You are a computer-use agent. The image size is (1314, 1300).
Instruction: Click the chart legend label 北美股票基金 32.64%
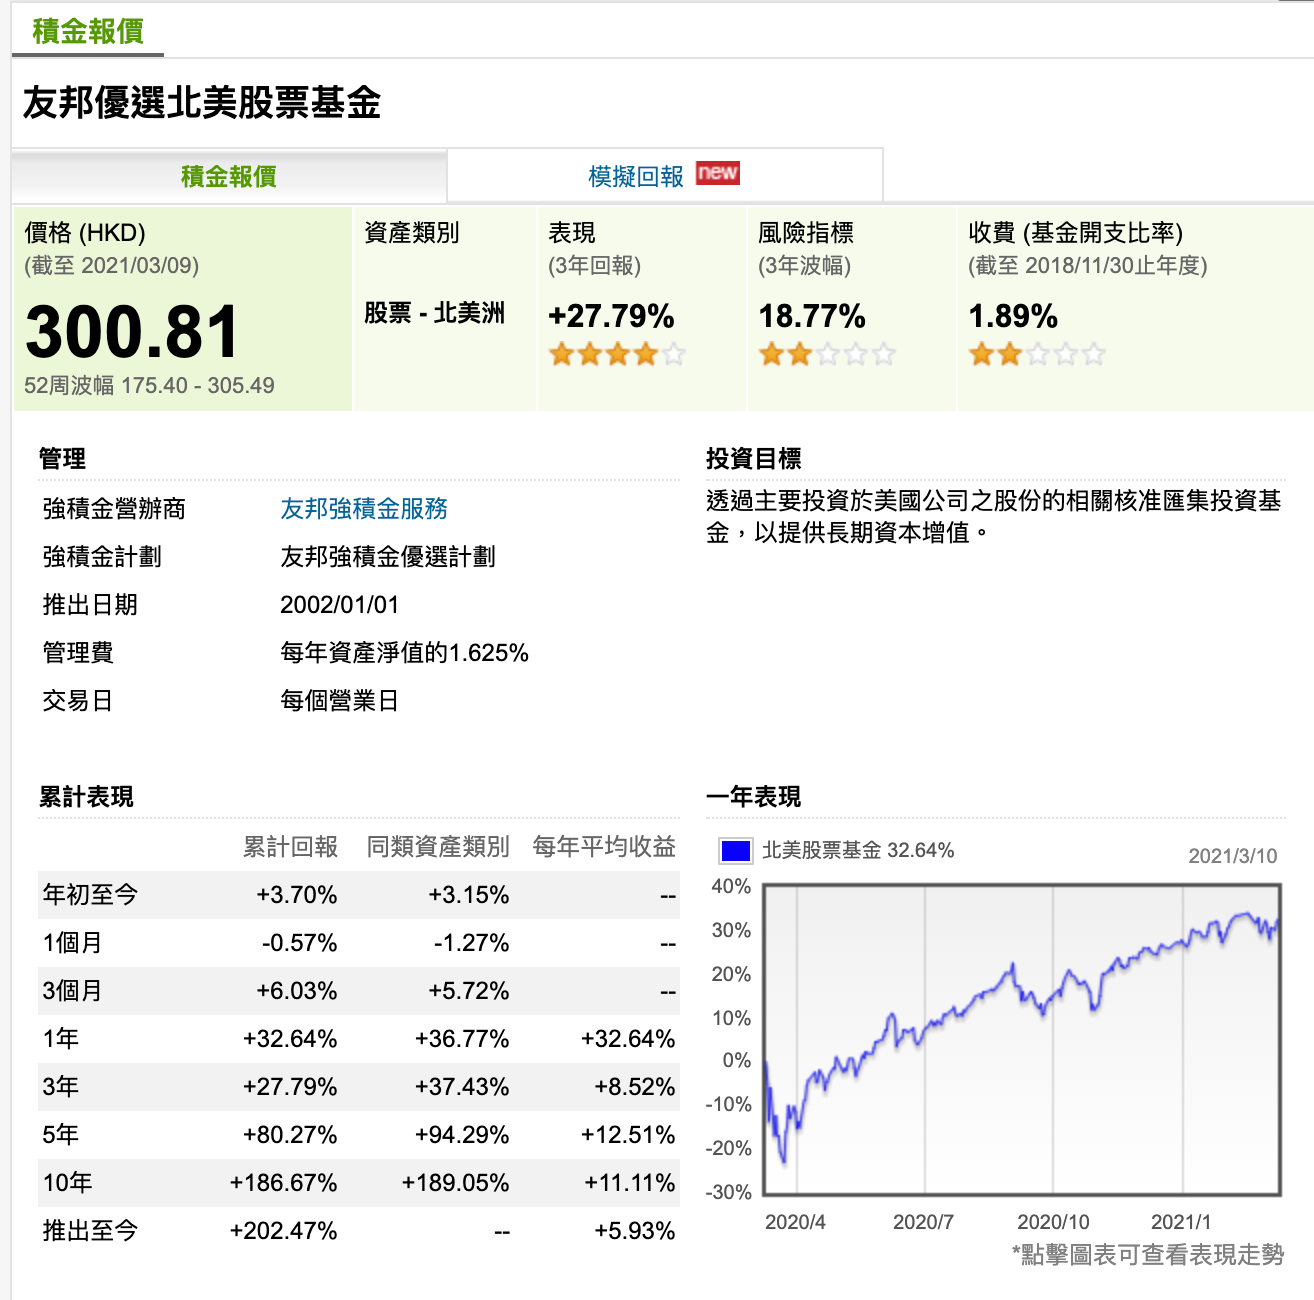coord(858,850)
